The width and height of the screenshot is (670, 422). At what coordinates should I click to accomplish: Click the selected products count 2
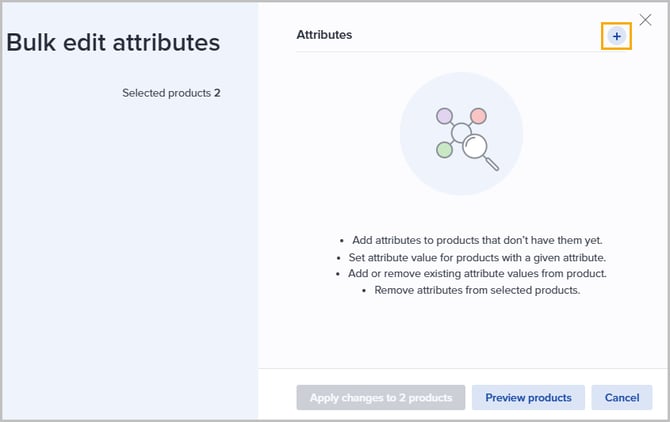tap(217, 93)
